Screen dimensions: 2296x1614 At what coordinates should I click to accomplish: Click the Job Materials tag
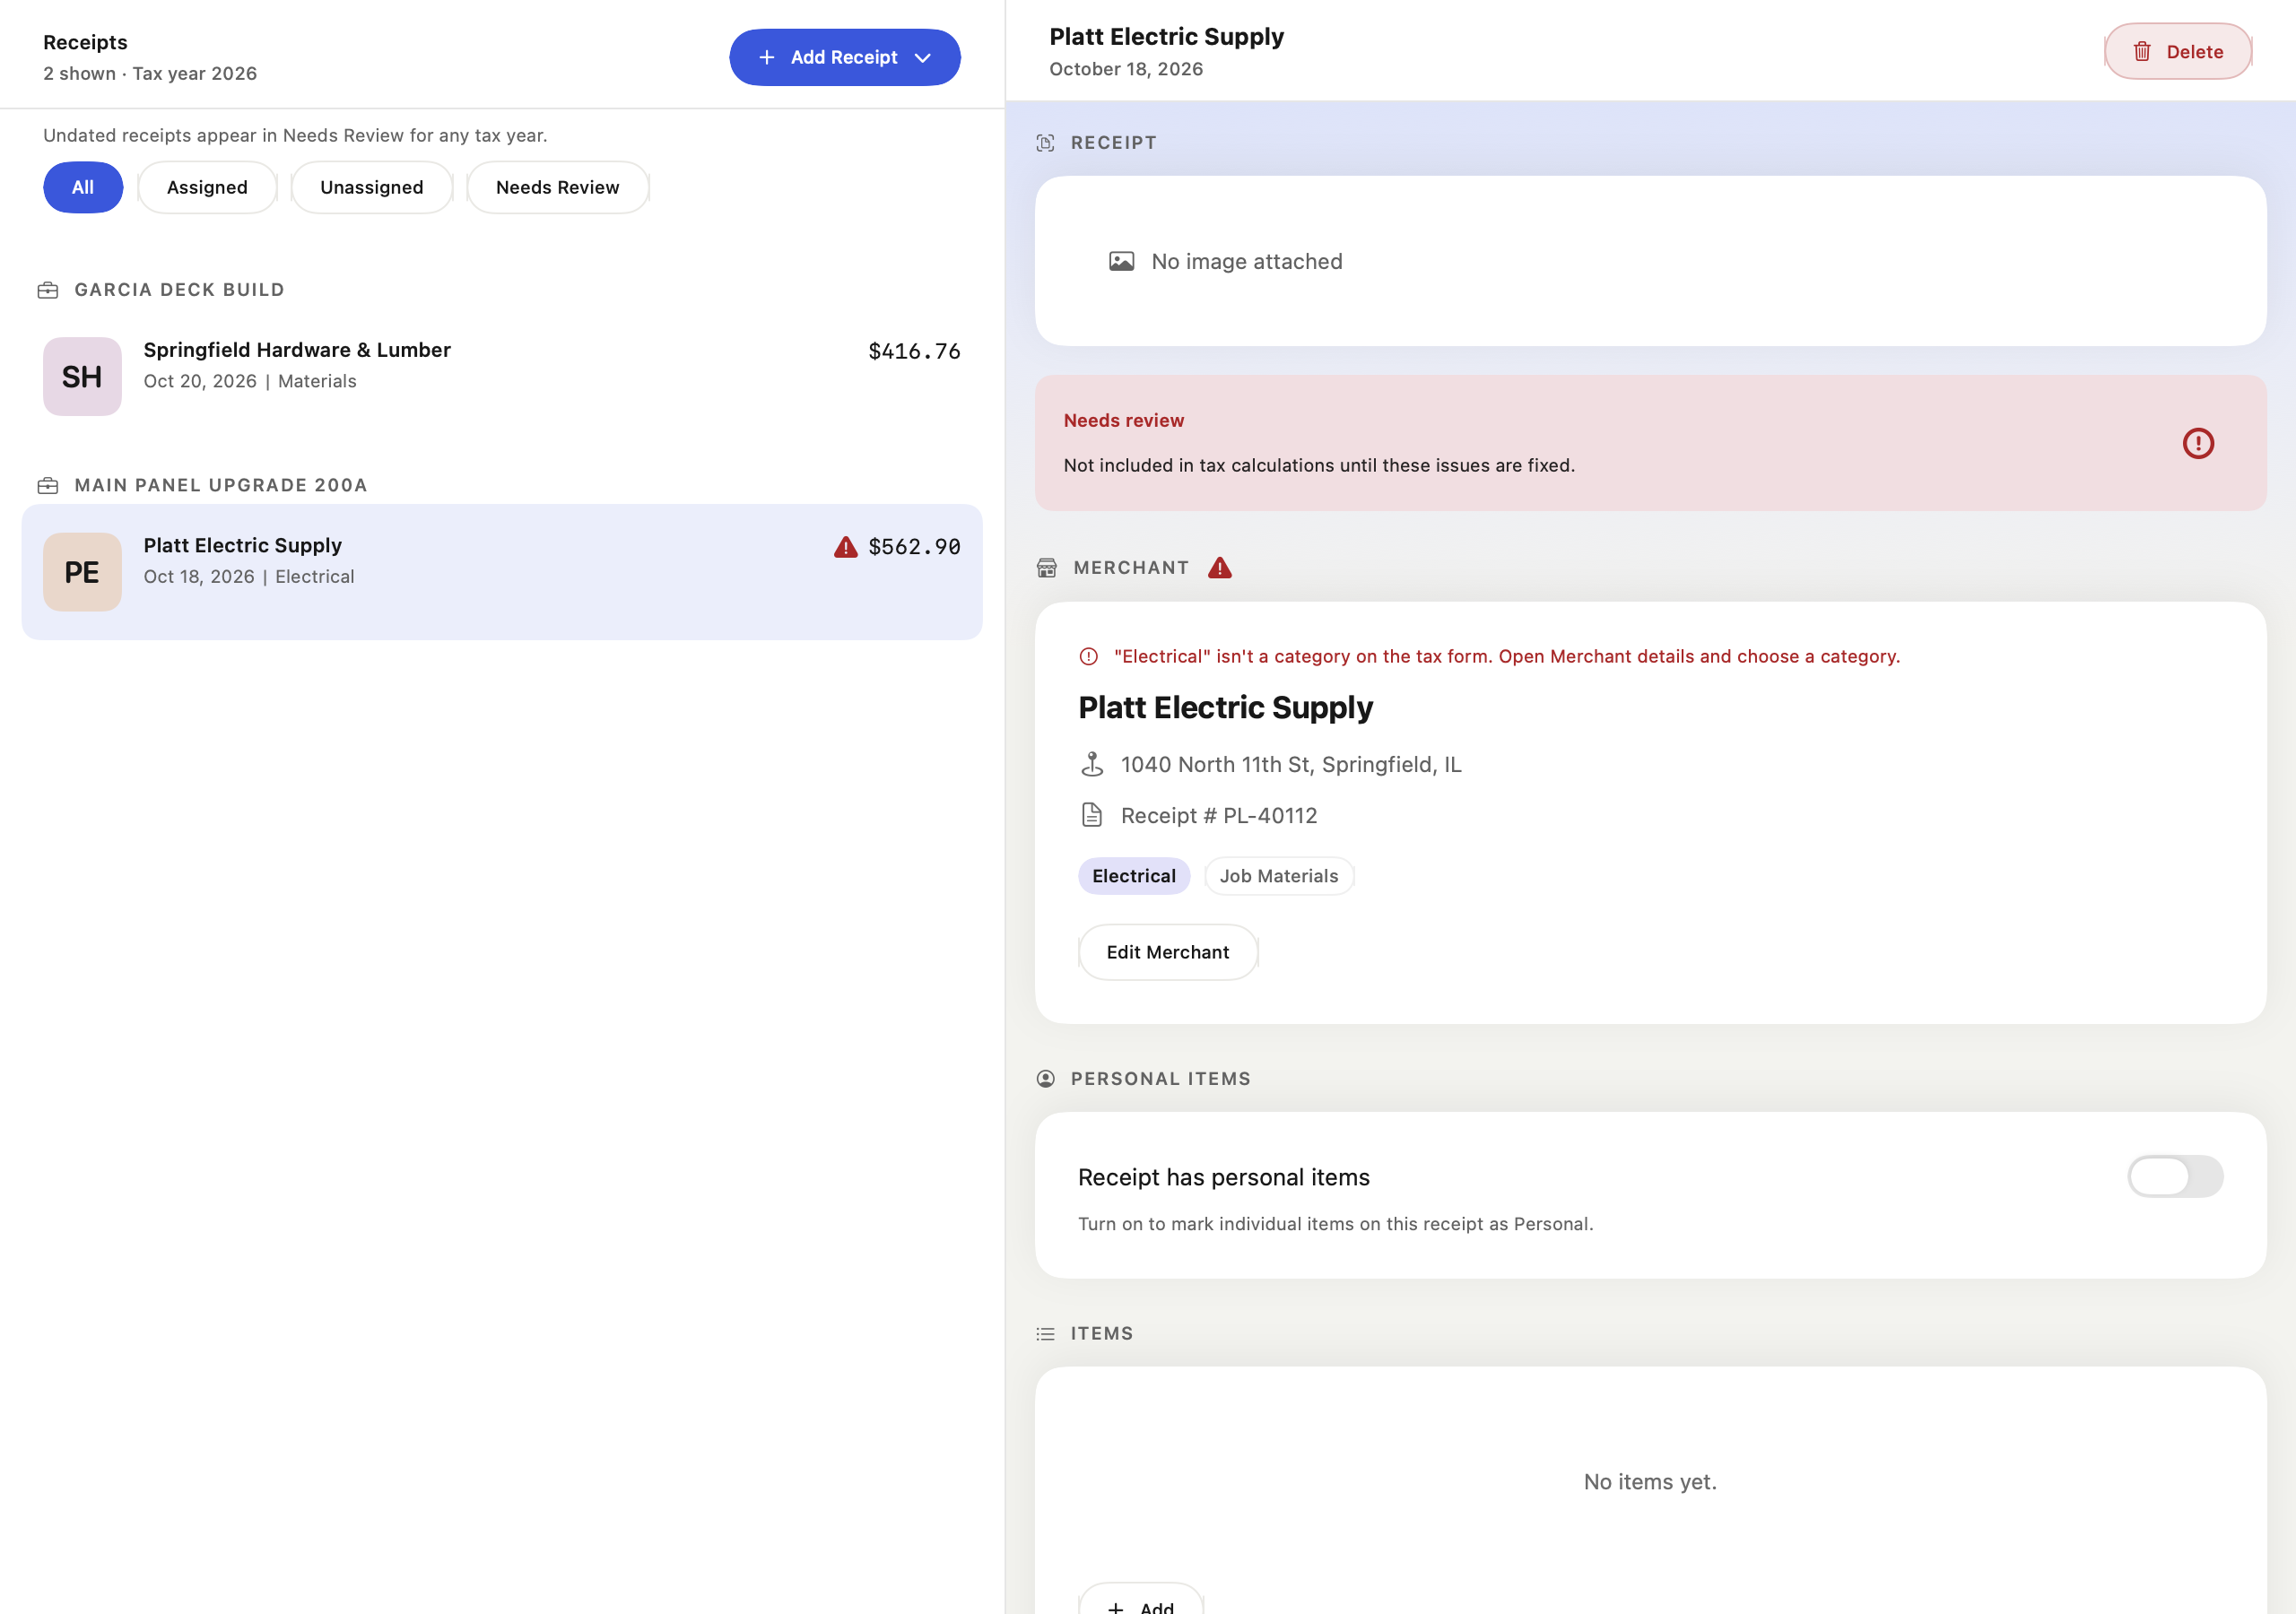coord(1279,877)
